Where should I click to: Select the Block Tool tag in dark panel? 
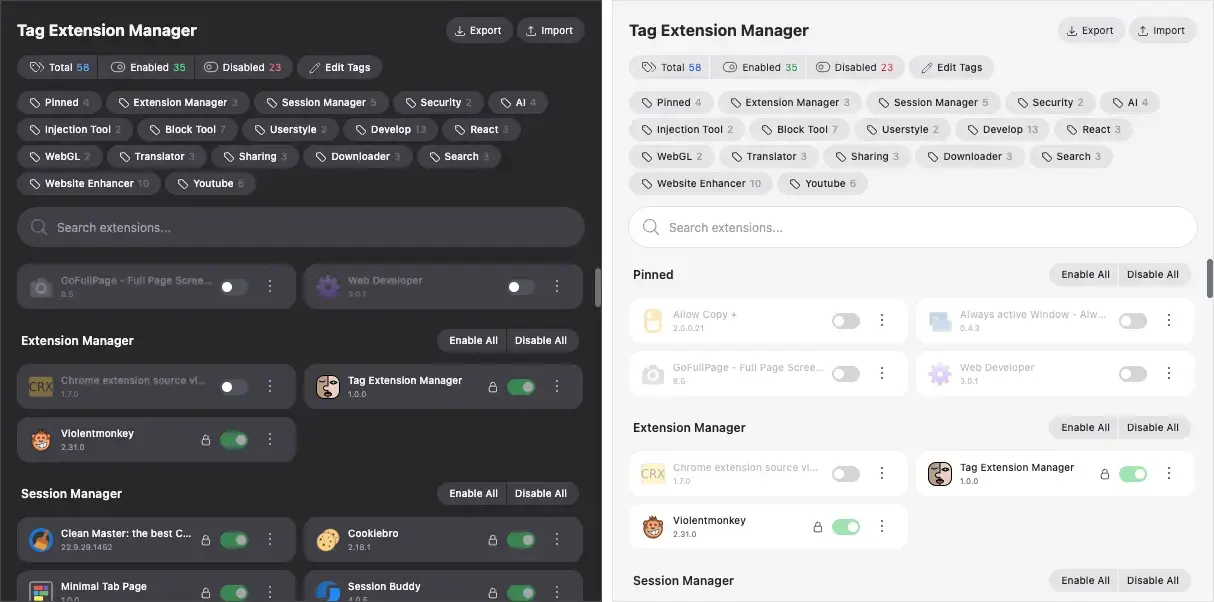point(189,129)
